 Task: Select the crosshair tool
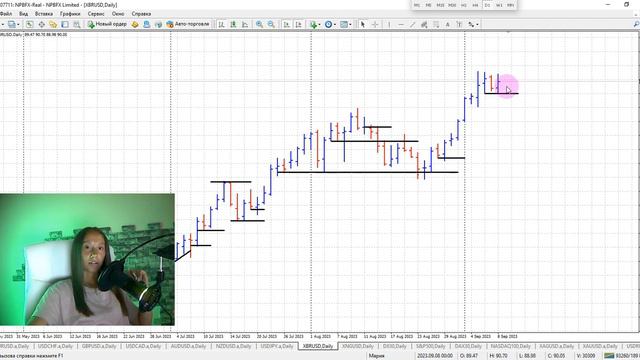(x=375, y=24)
